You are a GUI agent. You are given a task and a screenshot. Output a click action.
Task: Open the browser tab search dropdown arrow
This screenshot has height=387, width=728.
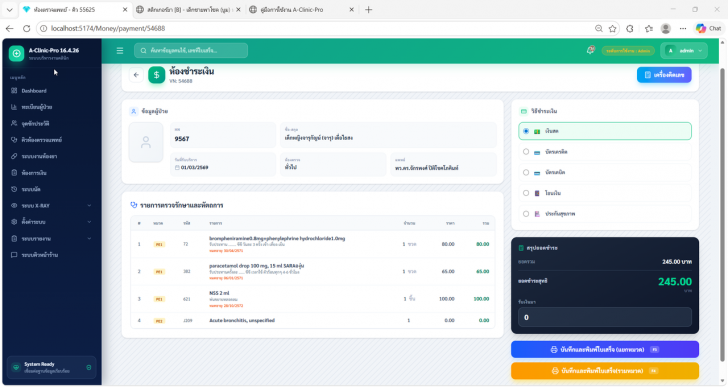click(9, 10)
